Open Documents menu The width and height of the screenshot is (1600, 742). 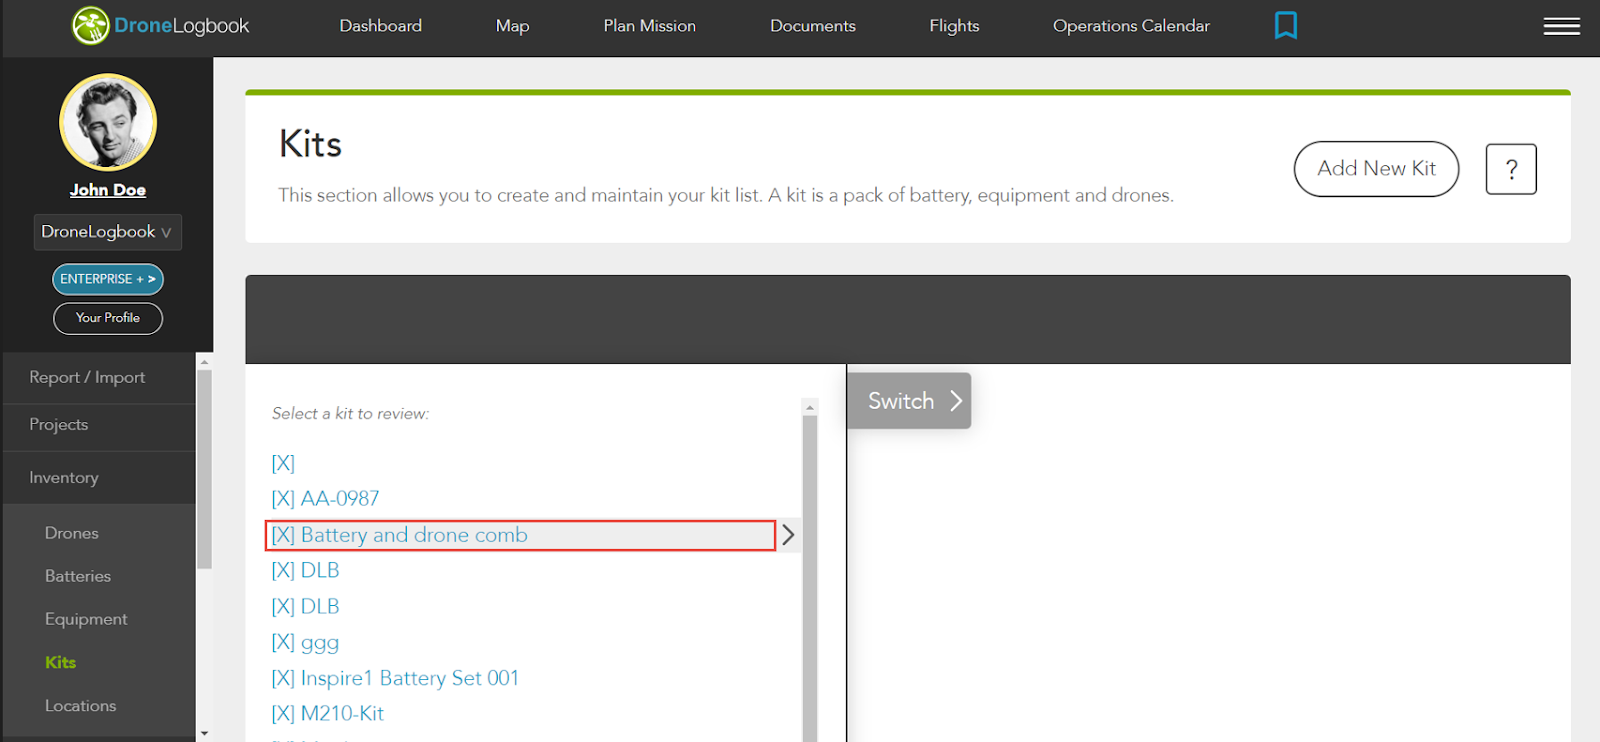(x=813, y=26)
